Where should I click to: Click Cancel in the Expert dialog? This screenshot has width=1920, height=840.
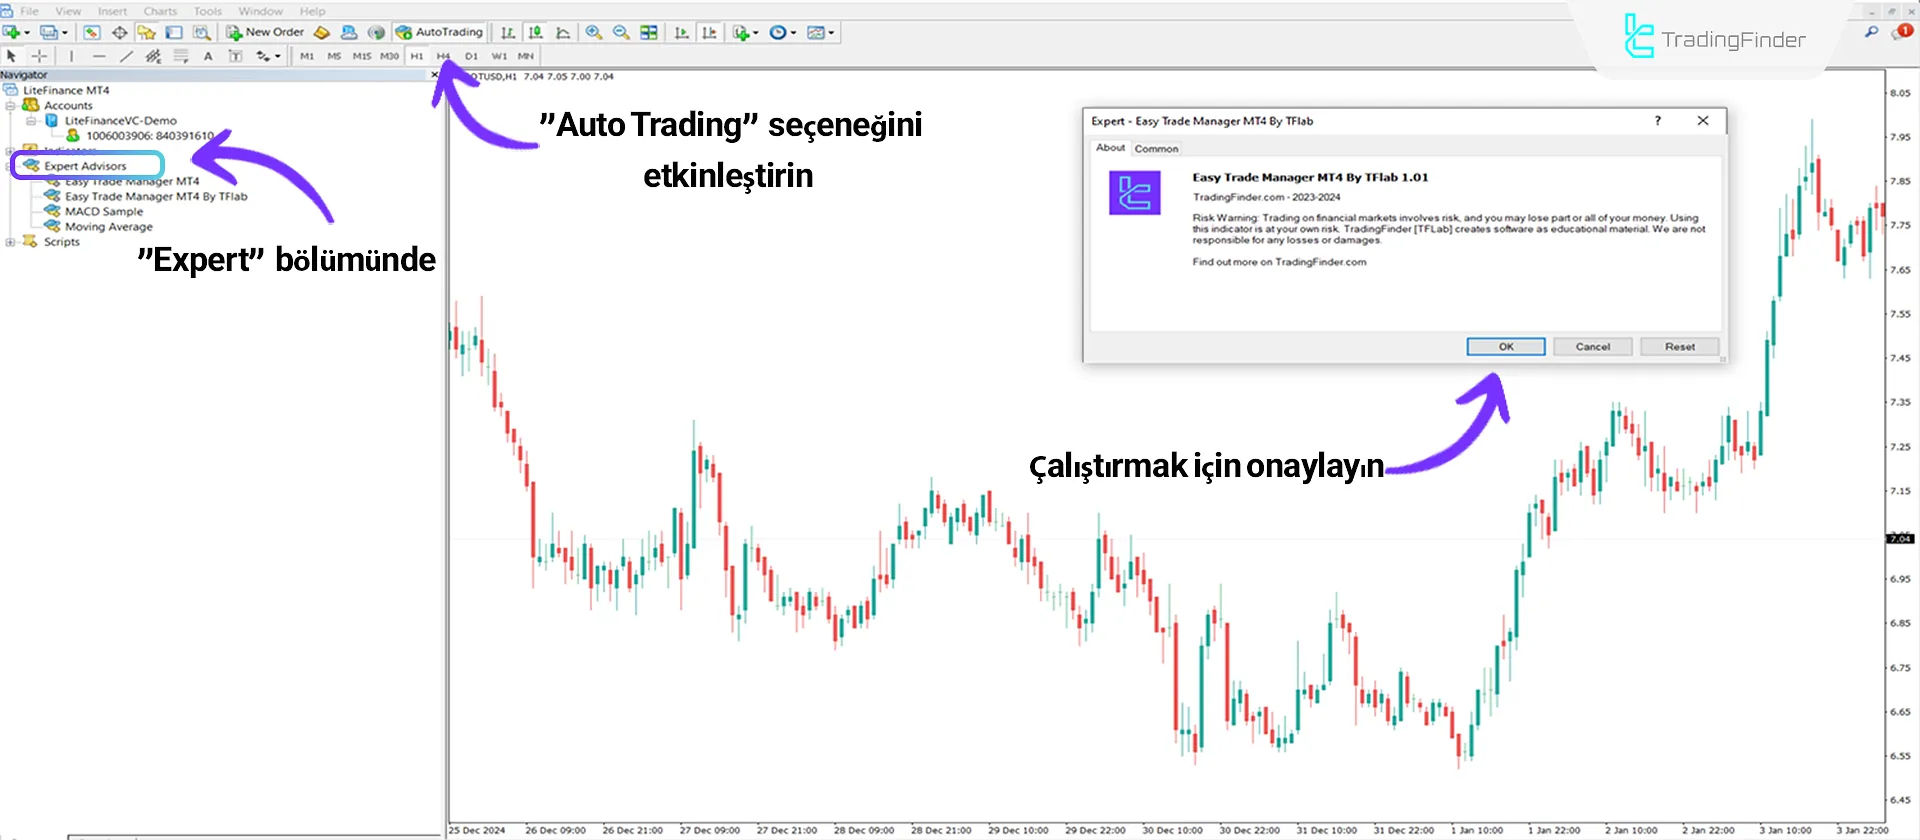(x=1593, y=346)
